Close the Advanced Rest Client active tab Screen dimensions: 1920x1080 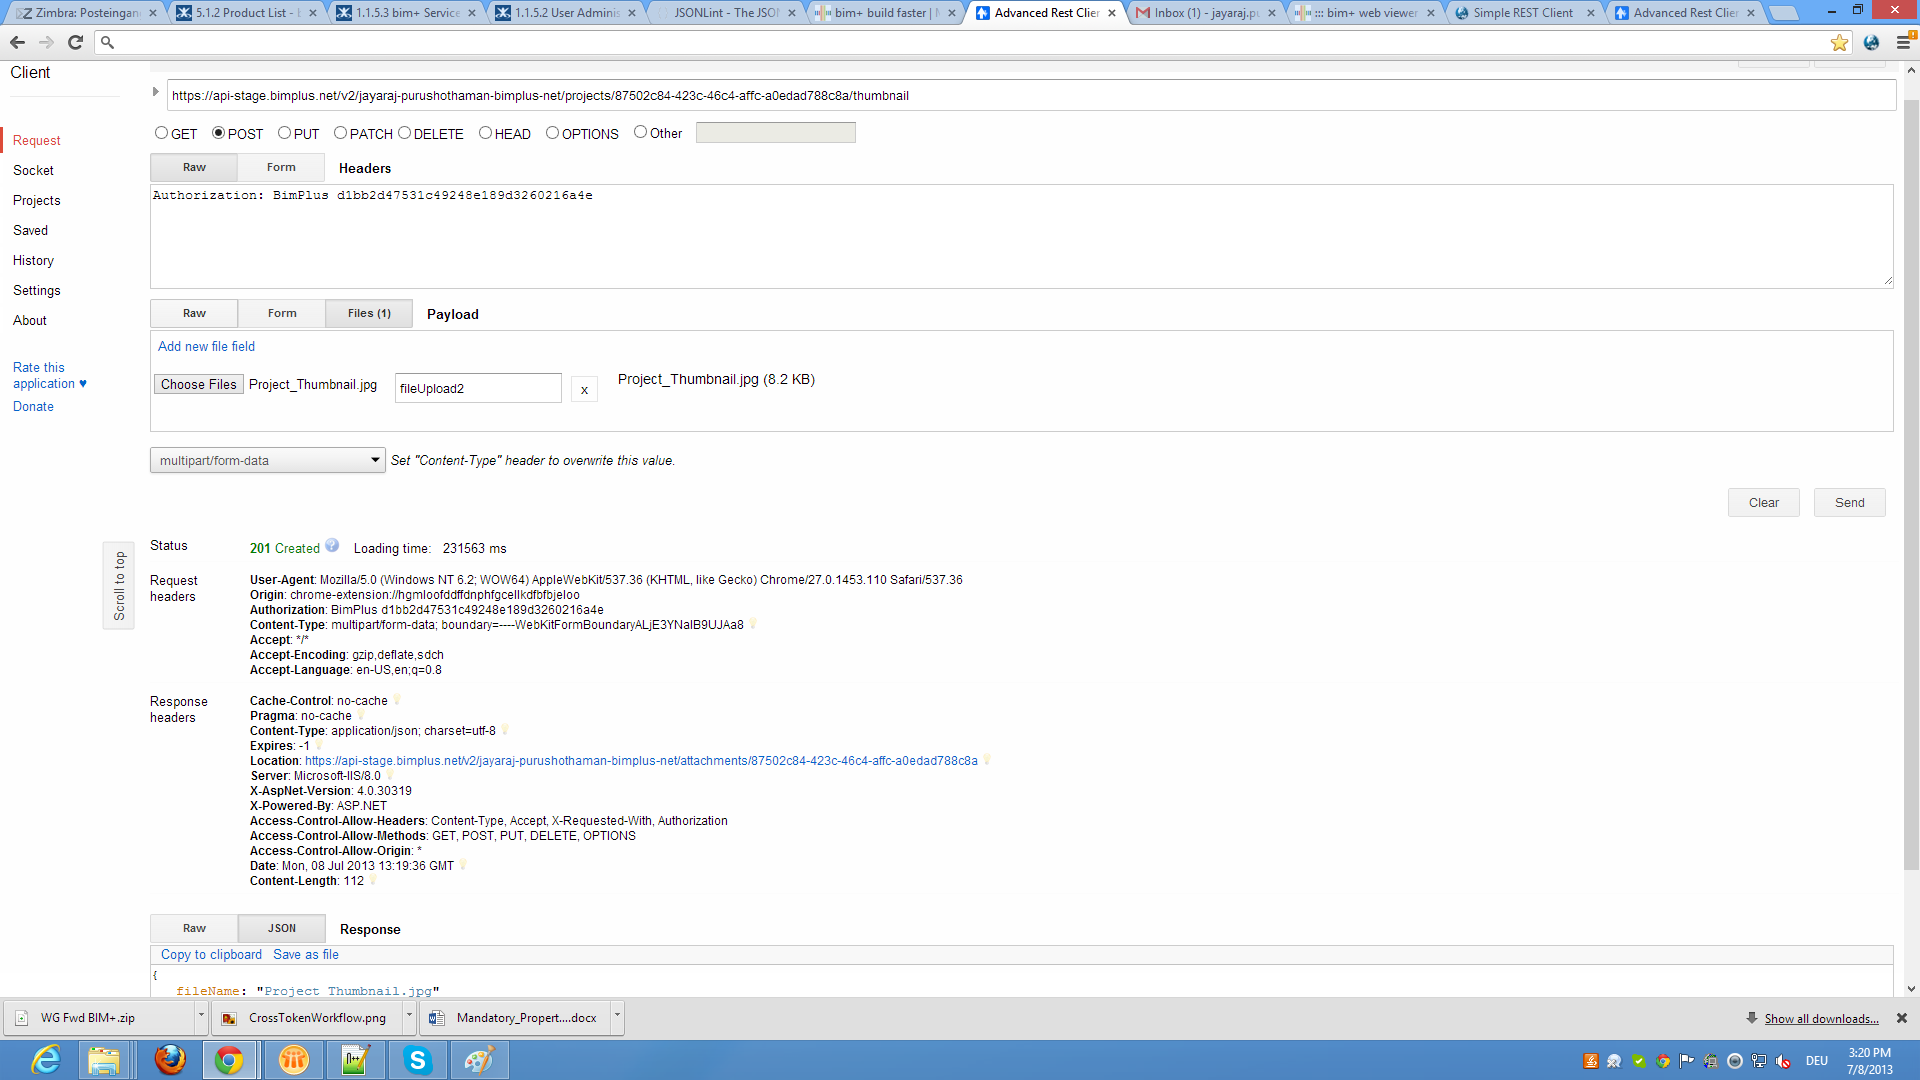pyautogui.click(x=1112, y=13)
